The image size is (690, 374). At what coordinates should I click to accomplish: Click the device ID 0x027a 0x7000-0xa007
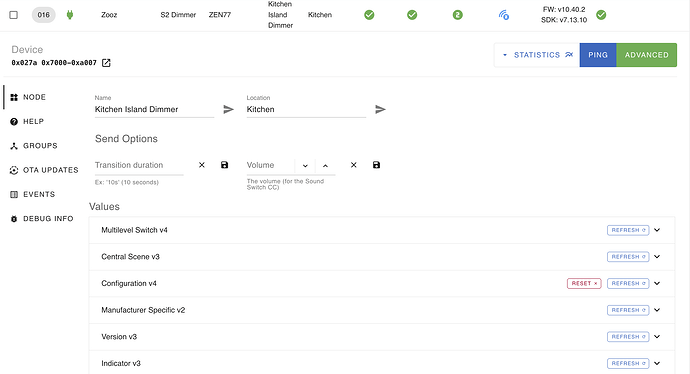pos(54,63)
